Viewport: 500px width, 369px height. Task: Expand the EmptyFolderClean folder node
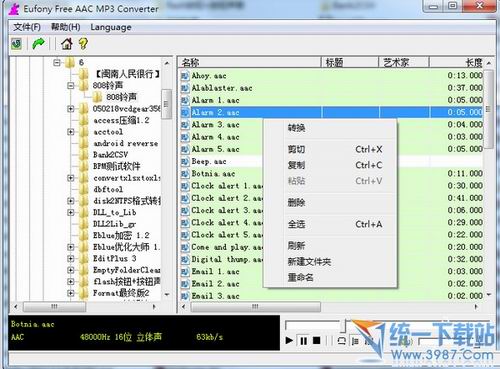click(71, 270)
